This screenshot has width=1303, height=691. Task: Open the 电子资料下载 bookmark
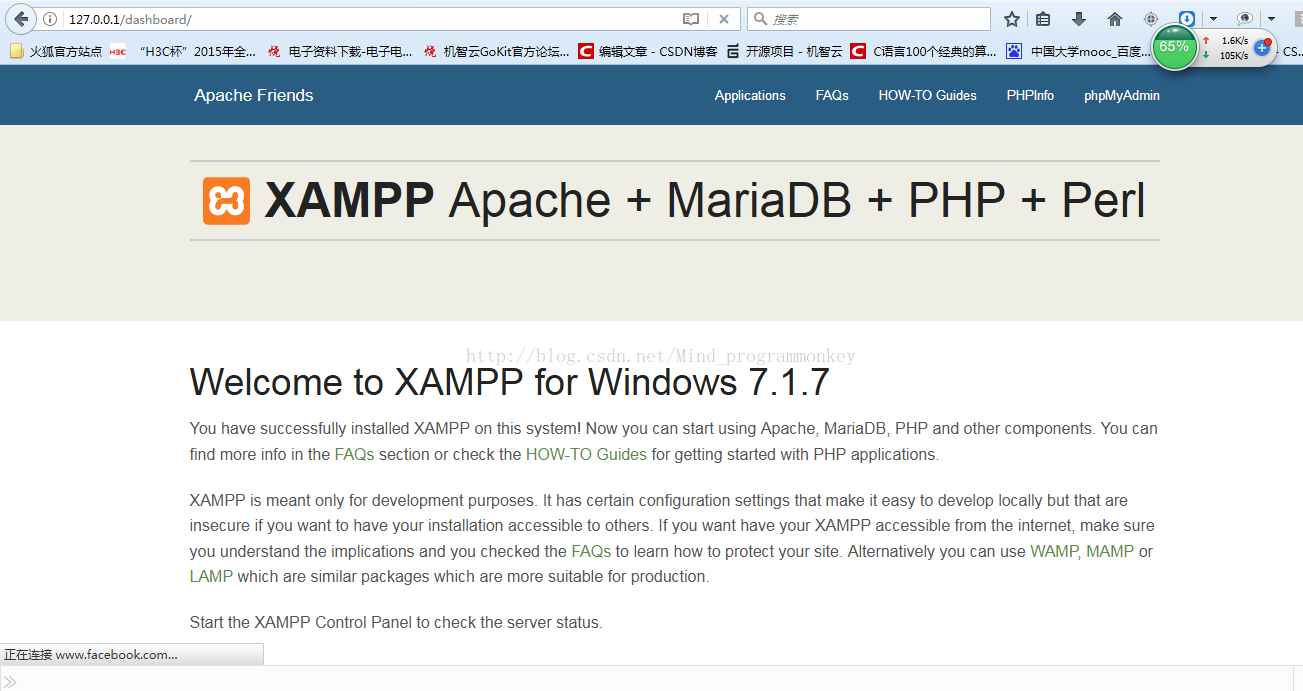click(340, 51)
